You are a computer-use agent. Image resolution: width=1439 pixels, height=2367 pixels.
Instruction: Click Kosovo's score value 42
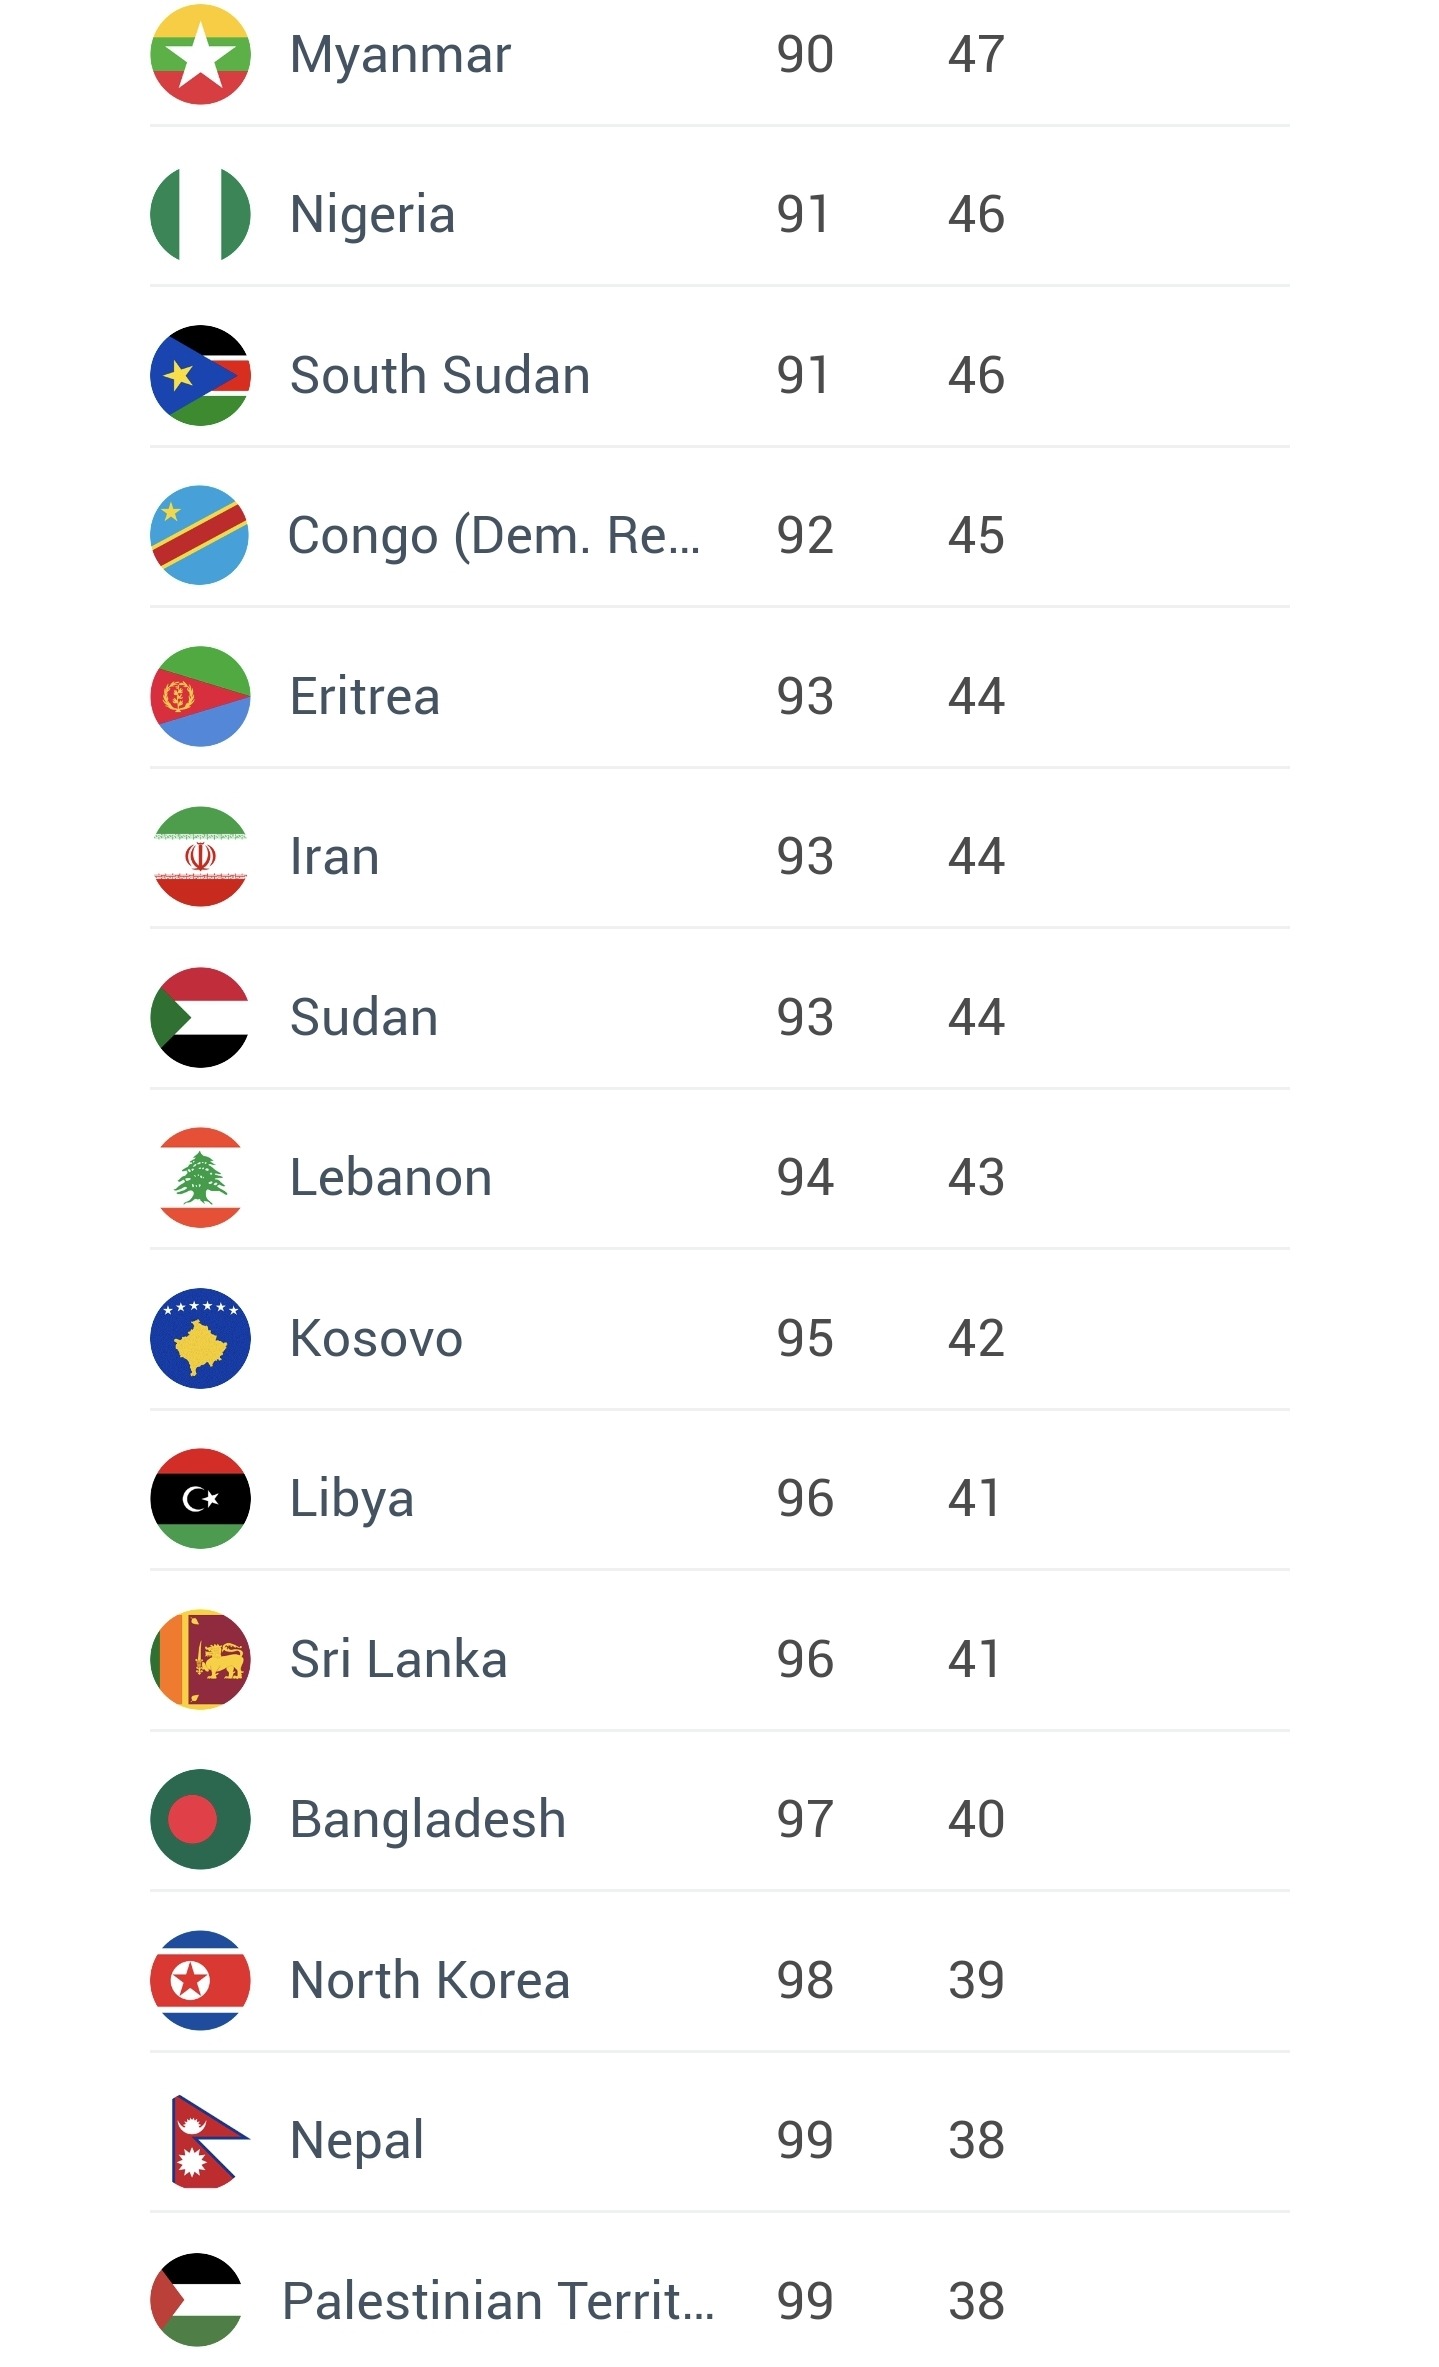(x=976, y=1338)
